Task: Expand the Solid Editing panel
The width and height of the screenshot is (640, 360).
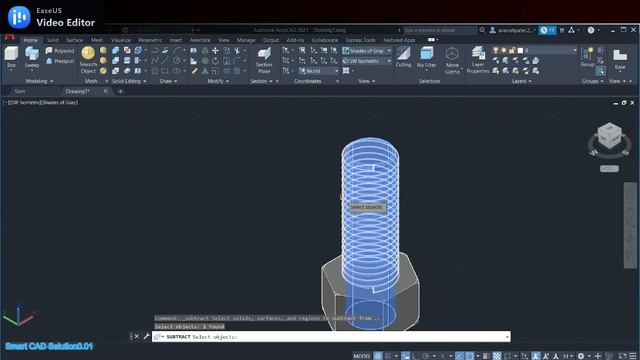Action: (x=129, y=81)
